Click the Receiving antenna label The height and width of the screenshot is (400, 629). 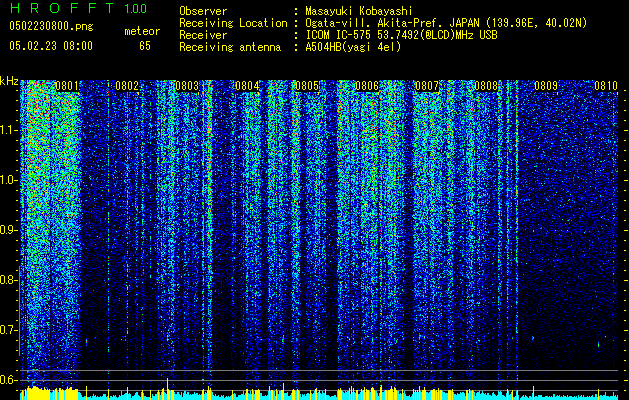pyautogui.click(x=230, y=47)
